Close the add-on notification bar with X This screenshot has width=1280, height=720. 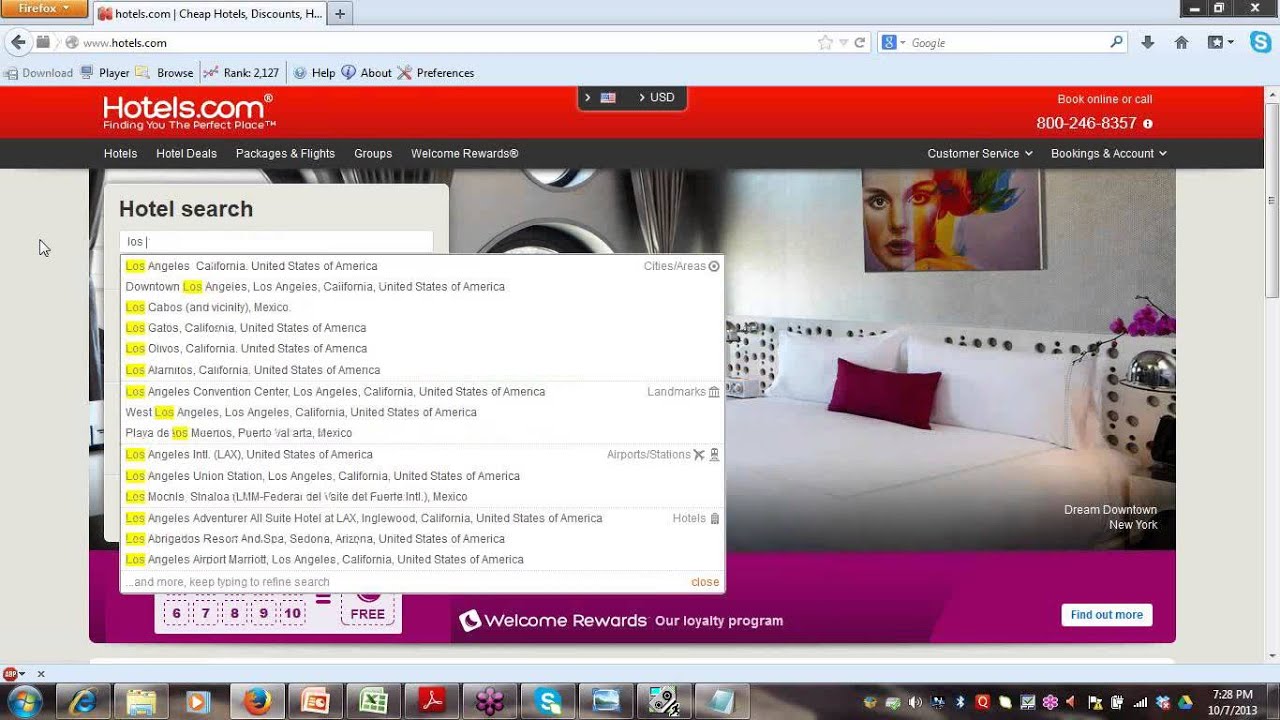click(x=41, y=674)
